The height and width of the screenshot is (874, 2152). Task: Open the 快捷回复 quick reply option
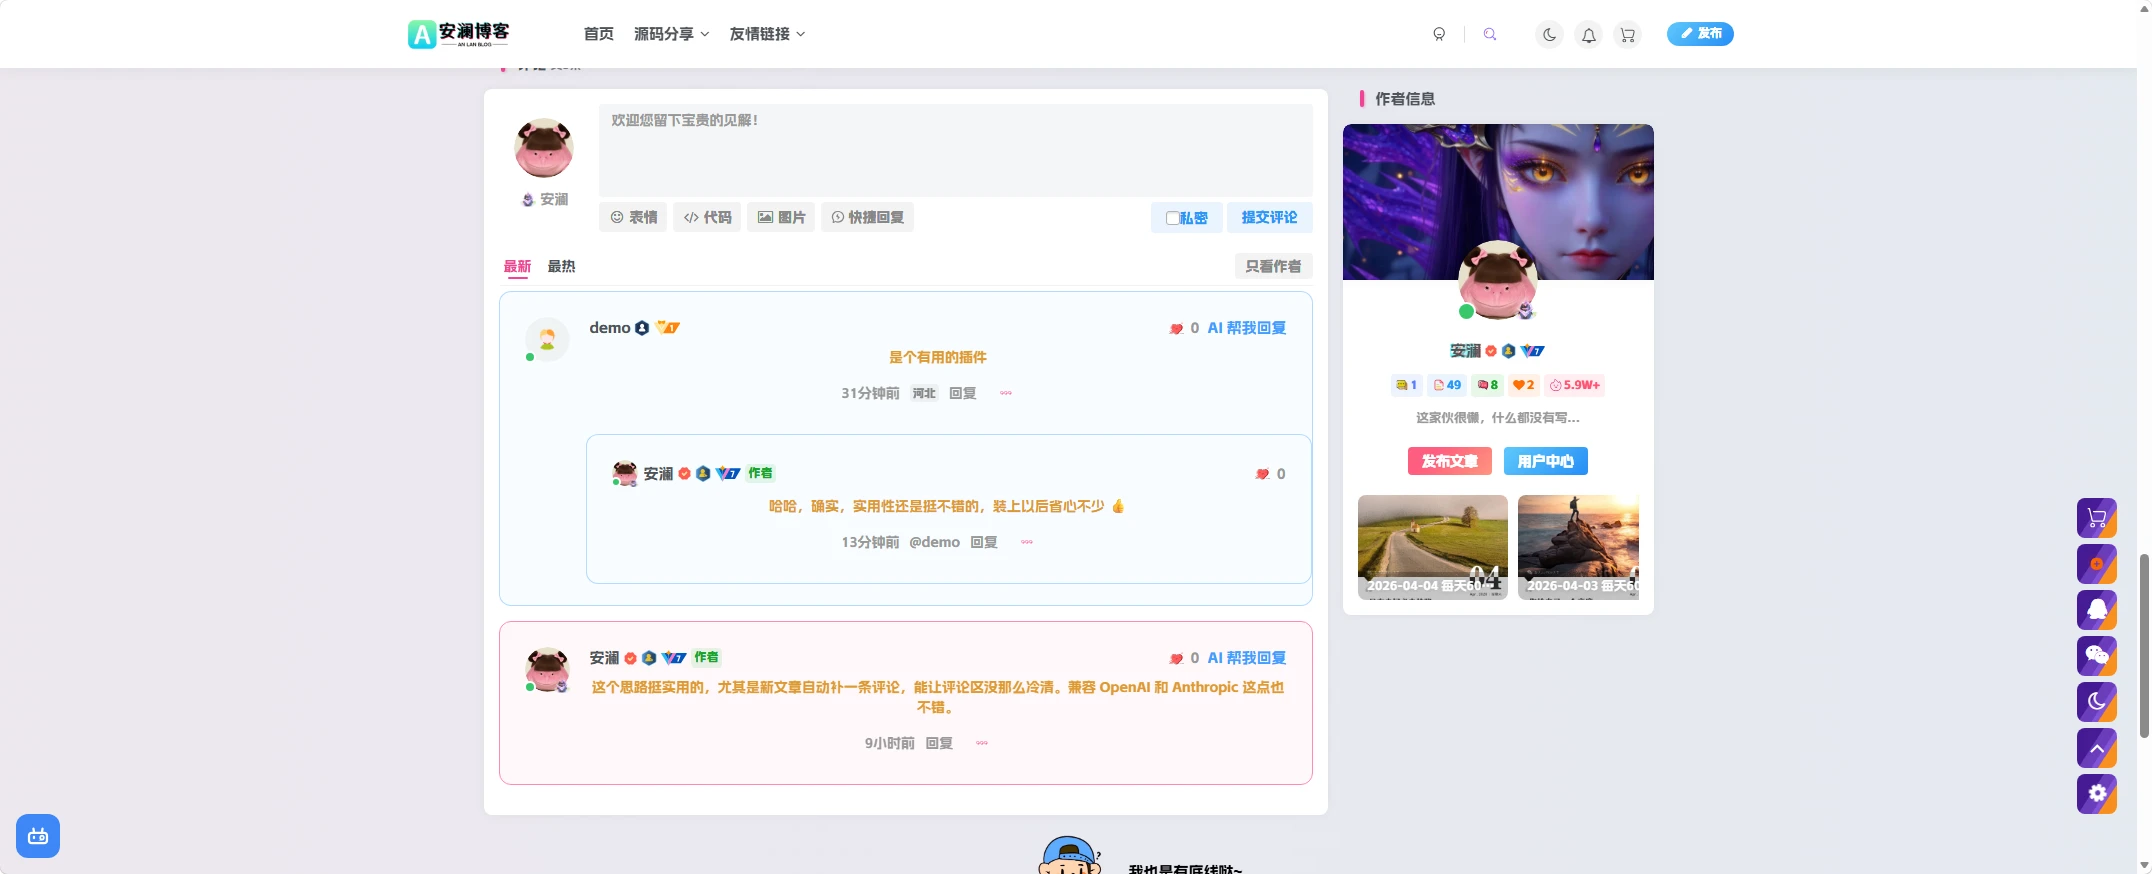tap(867, 217)
